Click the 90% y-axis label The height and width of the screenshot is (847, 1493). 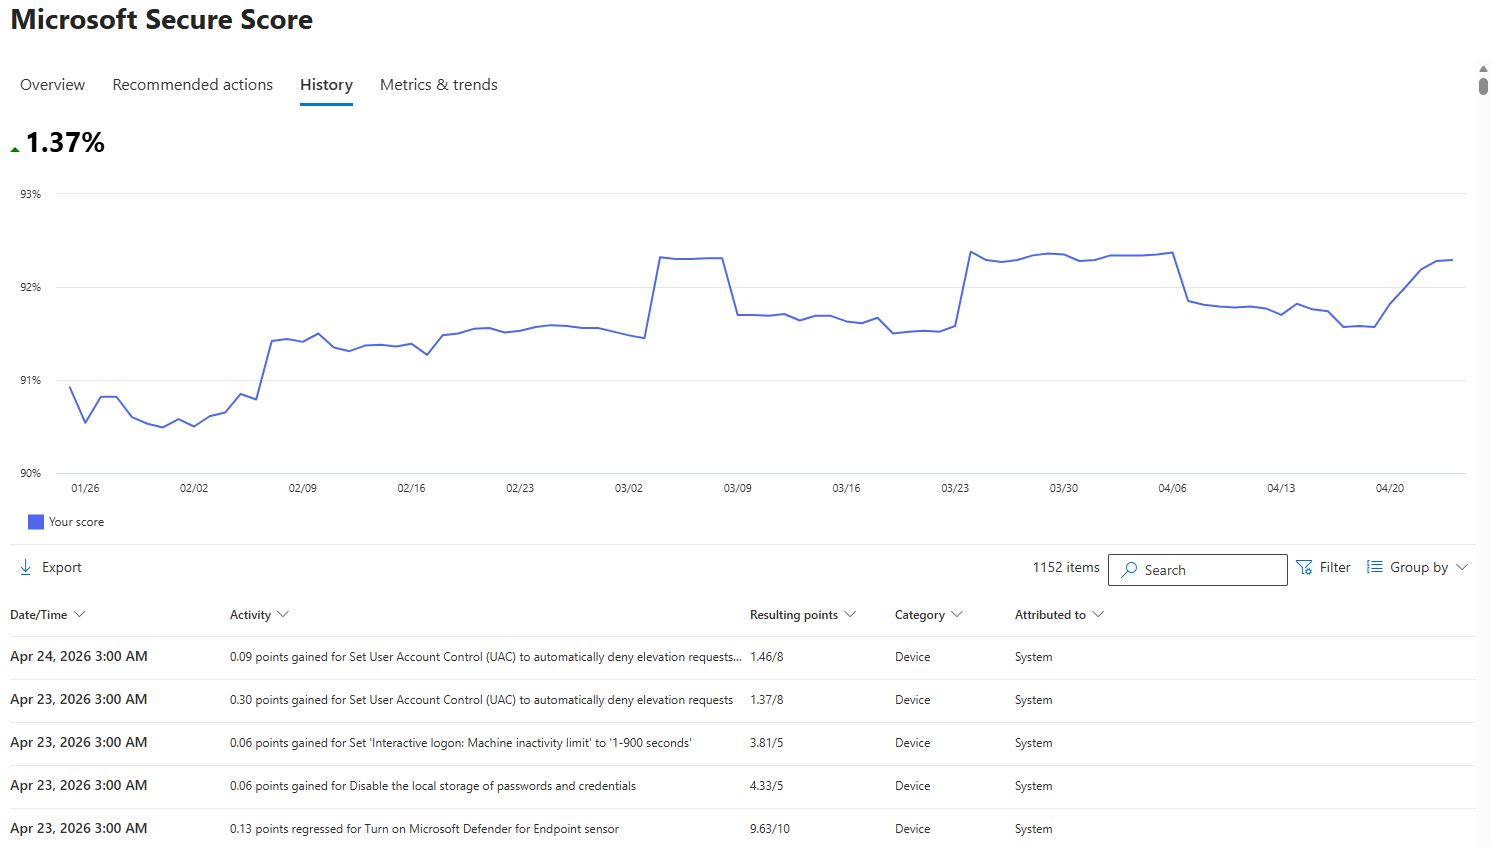(31, 473)
